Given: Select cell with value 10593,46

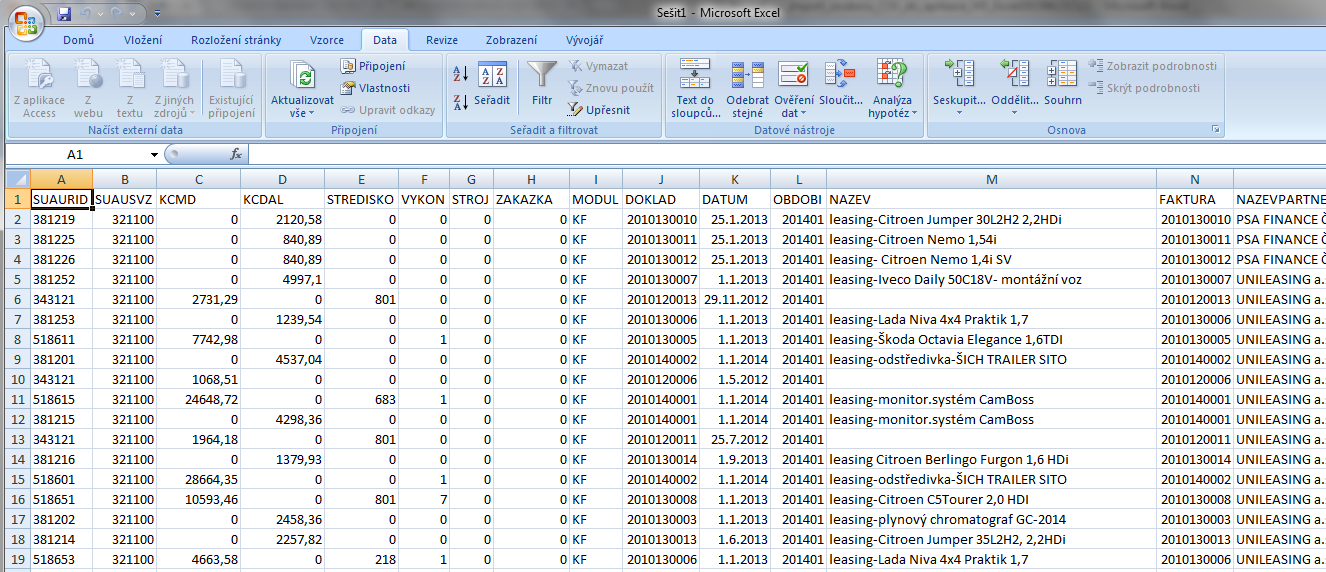Looking at the screenshot, I should click(x=198, y=499).
